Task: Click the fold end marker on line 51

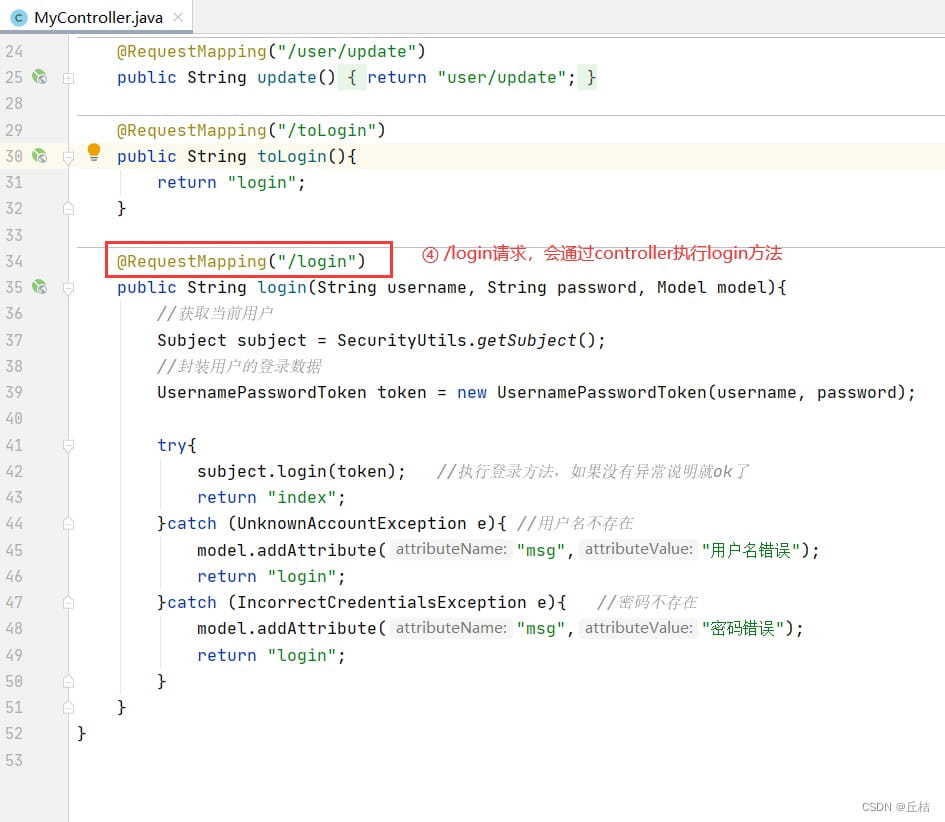Action: point(68,707)
